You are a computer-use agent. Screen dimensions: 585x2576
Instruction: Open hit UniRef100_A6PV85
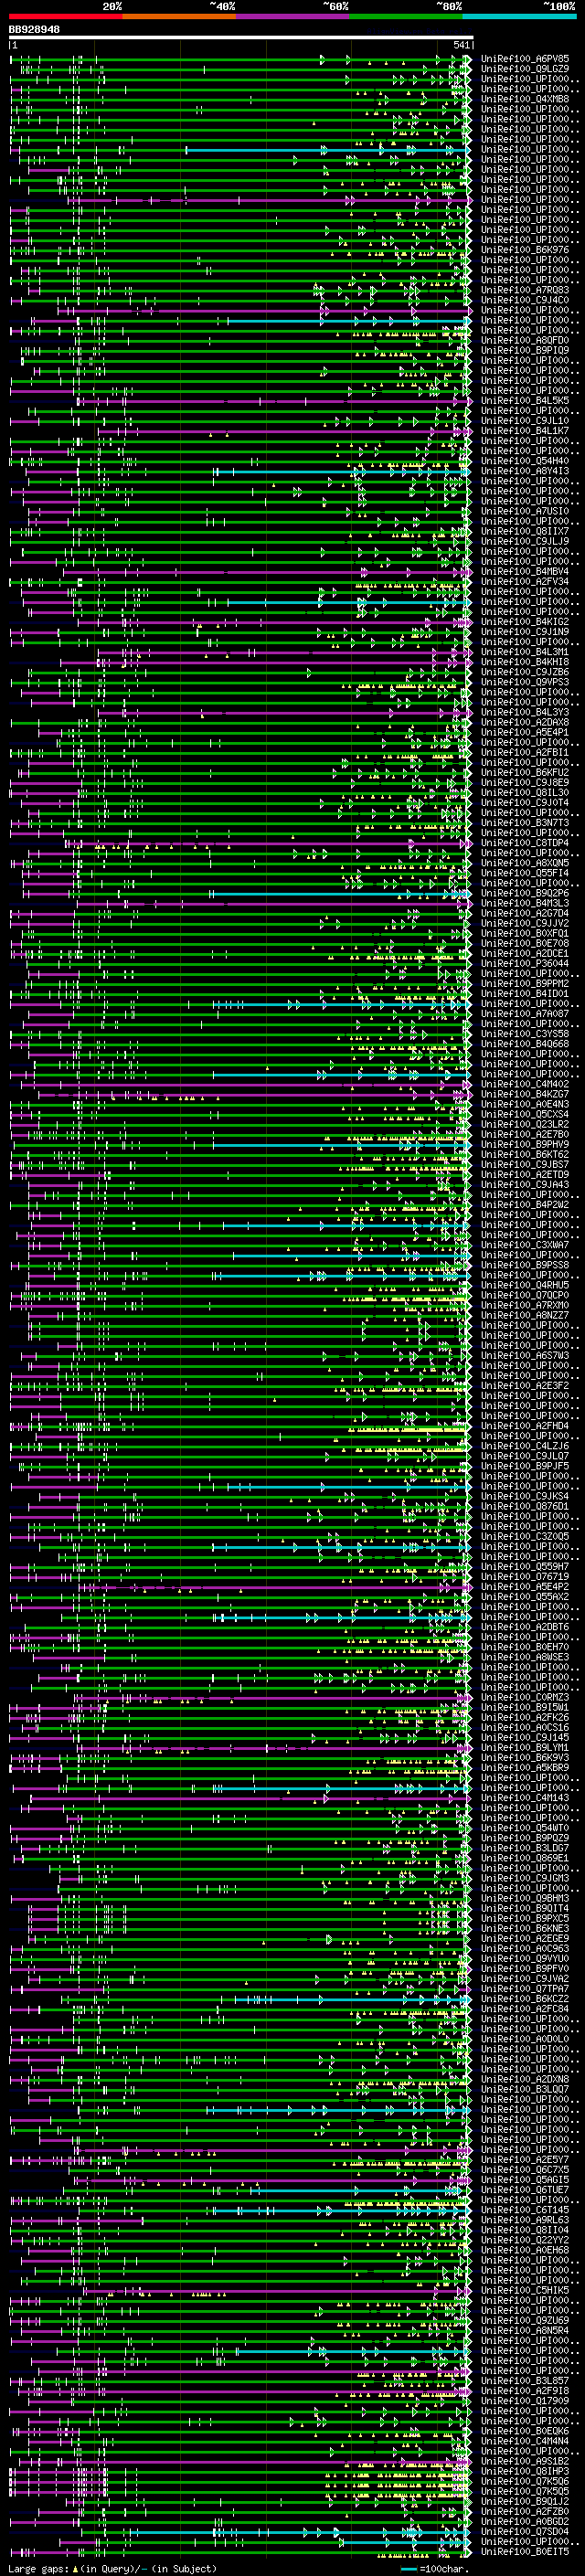(525, 59)
